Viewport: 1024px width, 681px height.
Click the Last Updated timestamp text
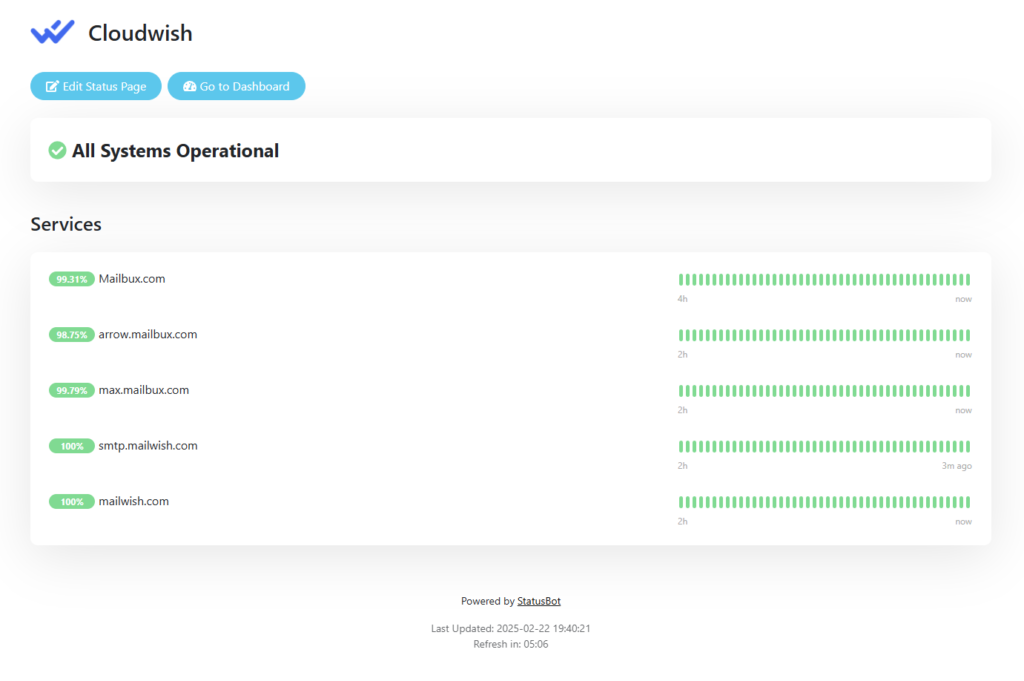click(512, 628)
